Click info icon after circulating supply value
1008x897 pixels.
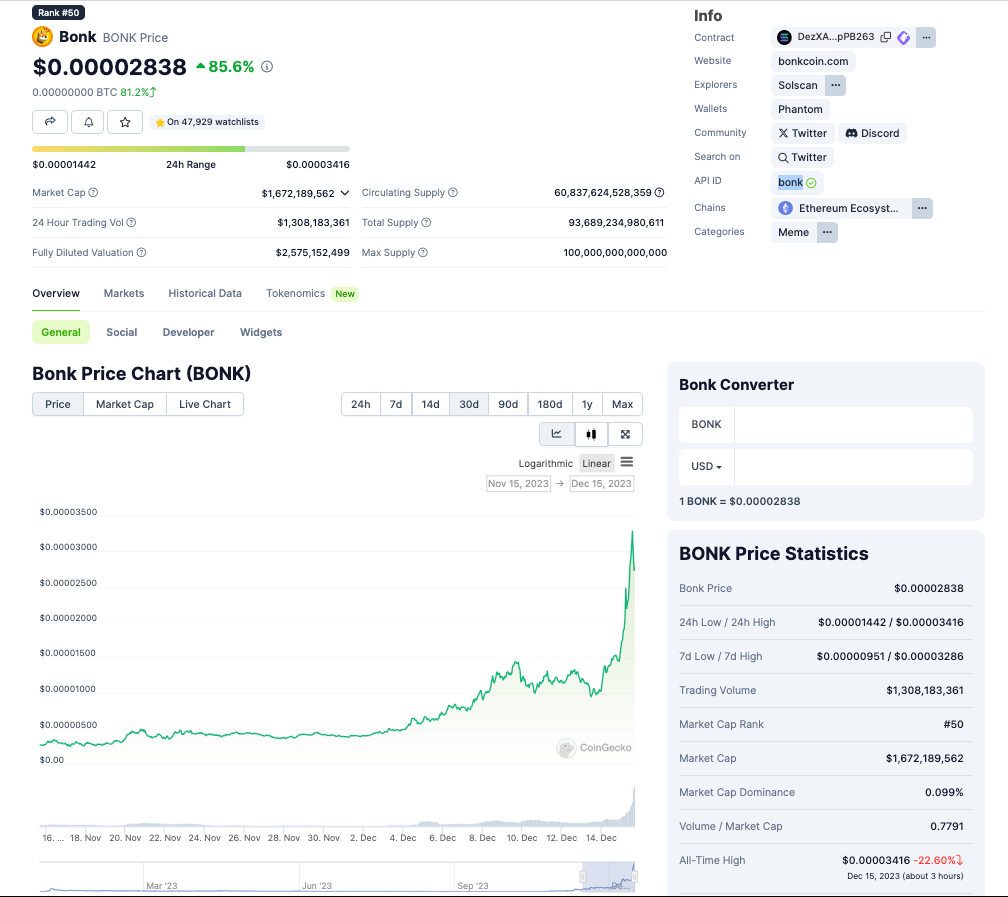coord(660,192)
